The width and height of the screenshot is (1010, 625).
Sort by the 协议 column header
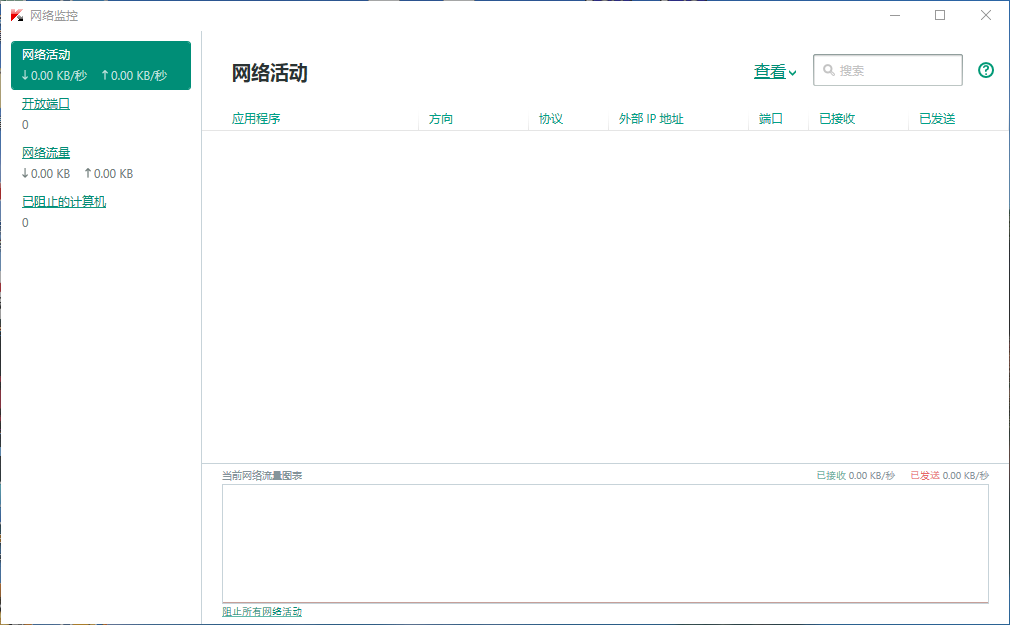coord(551,119)
